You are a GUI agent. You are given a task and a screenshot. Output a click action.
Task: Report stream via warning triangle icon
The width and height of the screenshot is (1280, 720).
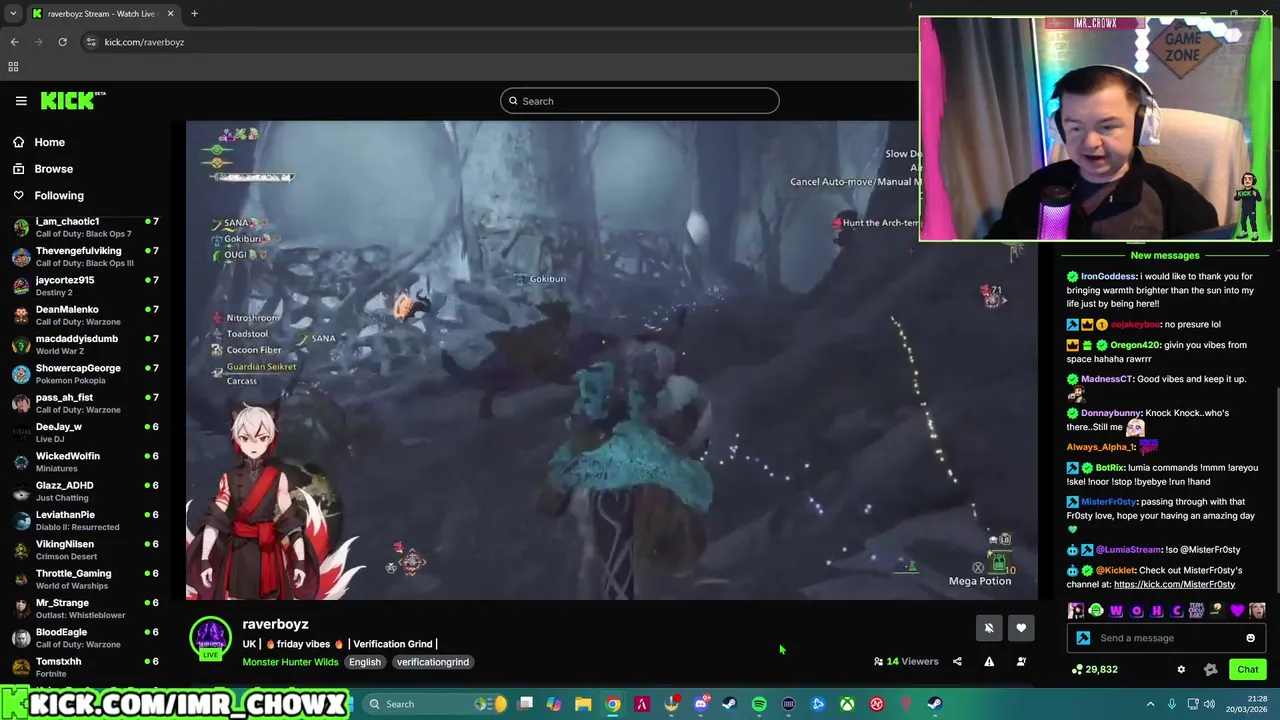(x=989, y=661)
